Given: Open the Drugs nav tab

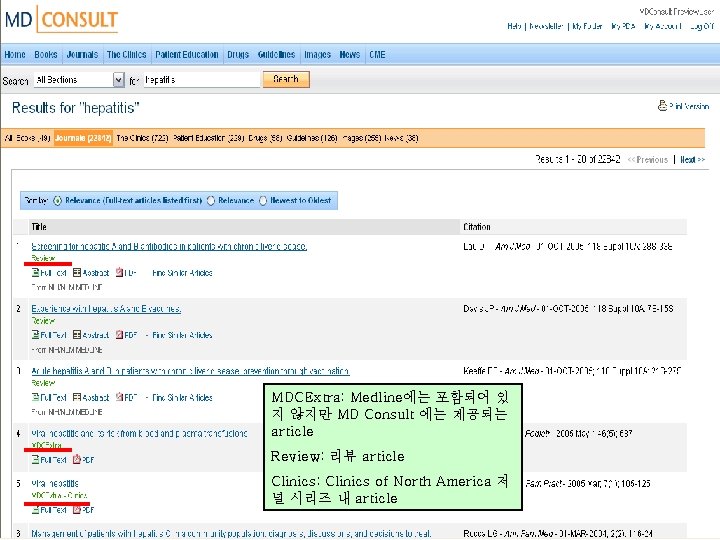Looking at the screenshot, I should tap(238, 55).
